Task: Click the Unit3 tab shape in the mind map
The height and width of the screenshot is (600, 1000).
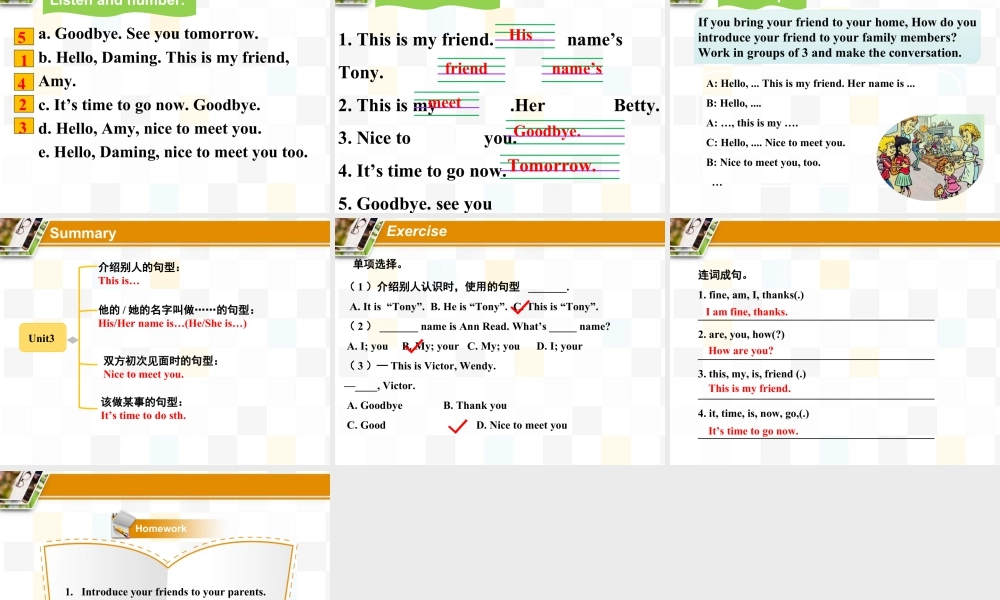Action: click(42, 338)
